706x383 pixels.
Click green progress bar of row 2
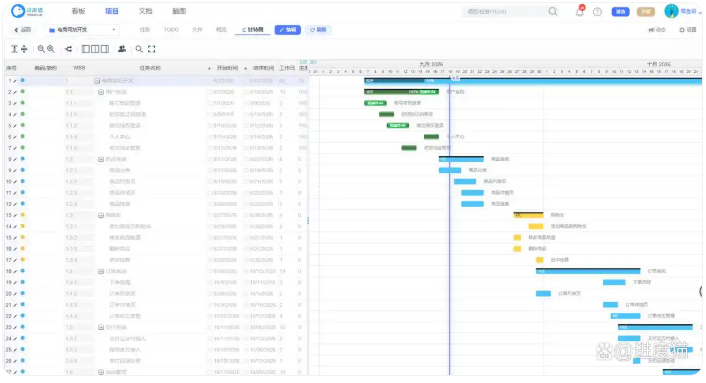pos(401,92)
